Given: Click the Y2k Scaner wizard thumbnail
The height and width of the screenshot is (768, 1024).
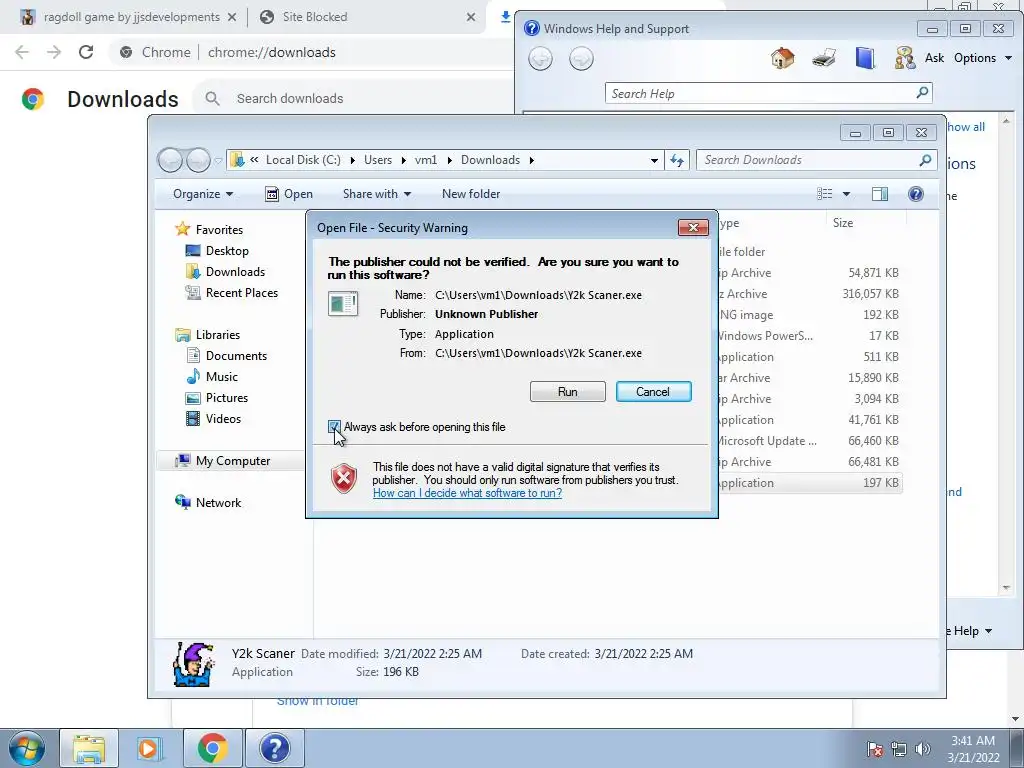Looking at the screenshot, I should pyautogui.click(x=194, y=664).
